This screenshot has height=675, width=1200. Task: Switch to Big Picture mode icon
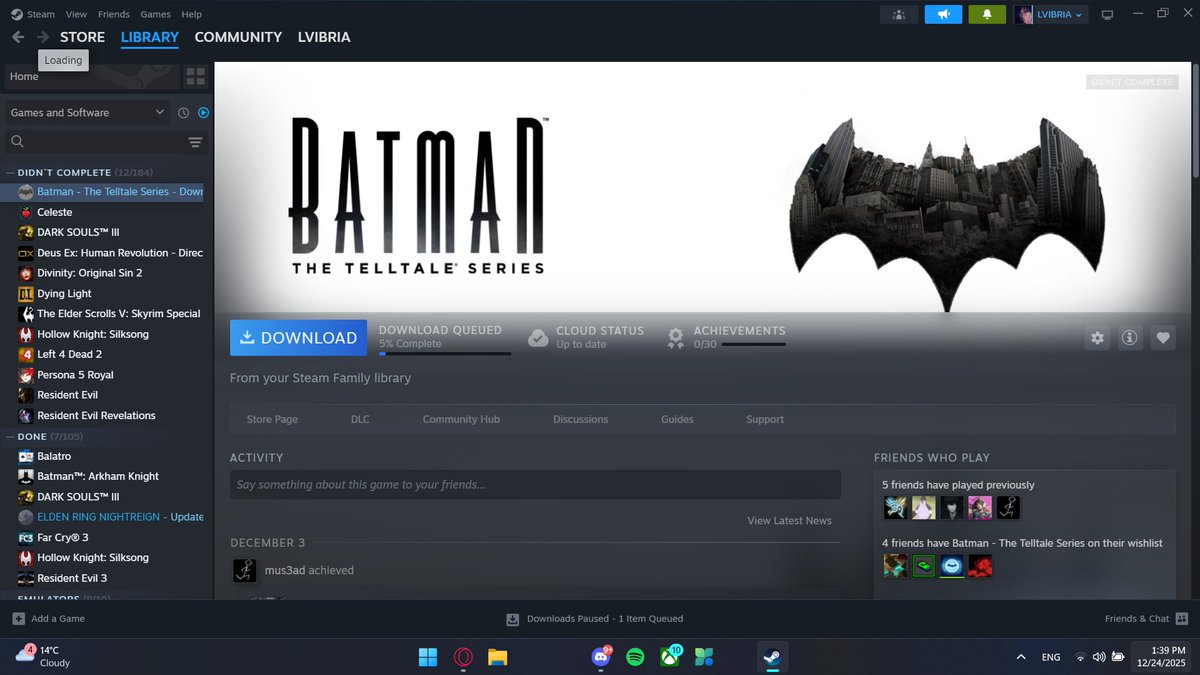1107,14
